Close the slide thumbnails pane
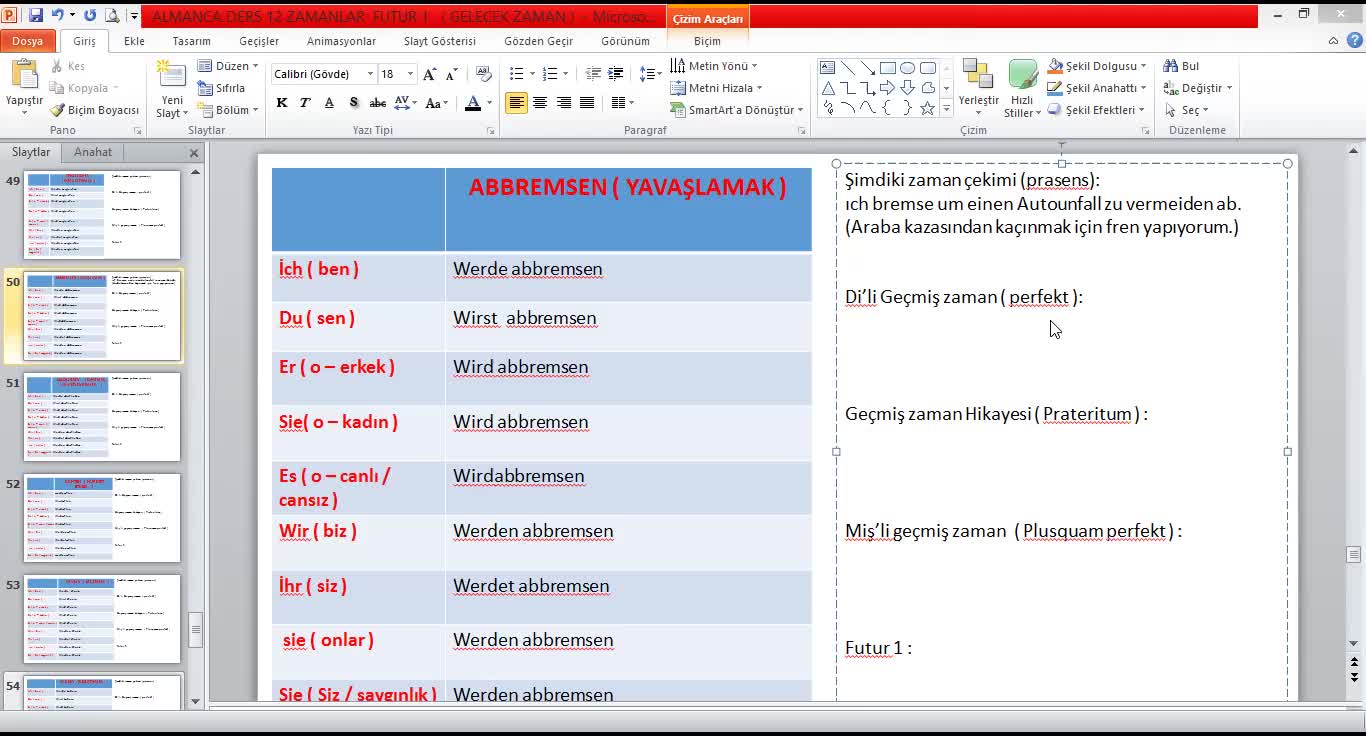This screenshot has width=1366, height=736. point(194,153)
